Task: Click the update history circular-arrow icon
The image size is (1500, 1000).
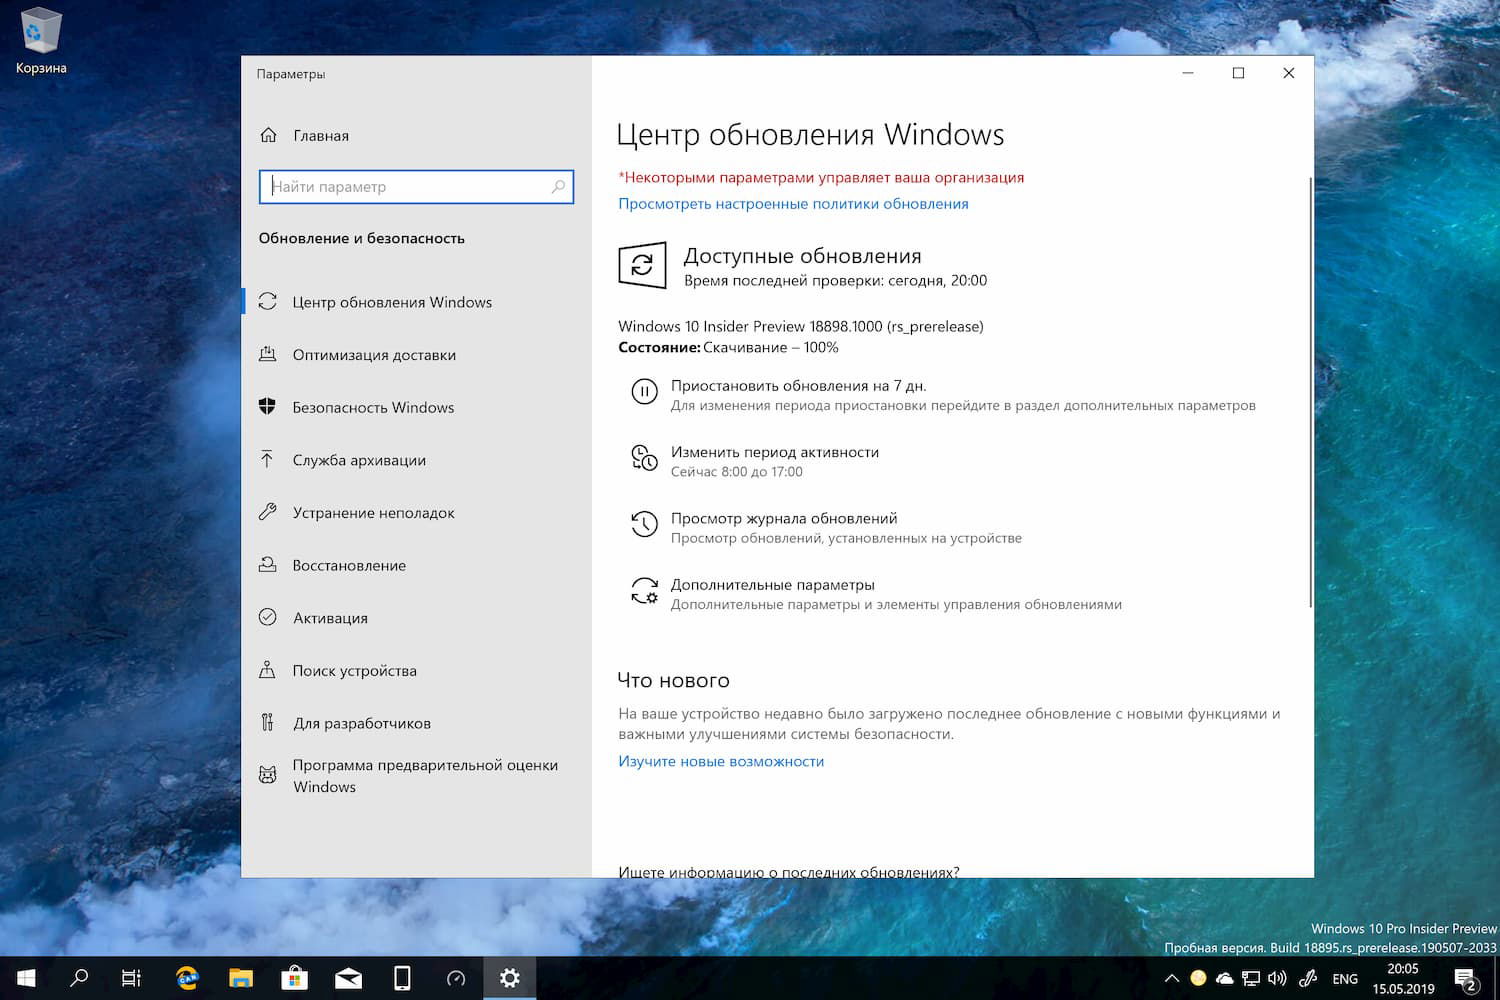Action: pyautogui.click(x=645, y=524)
